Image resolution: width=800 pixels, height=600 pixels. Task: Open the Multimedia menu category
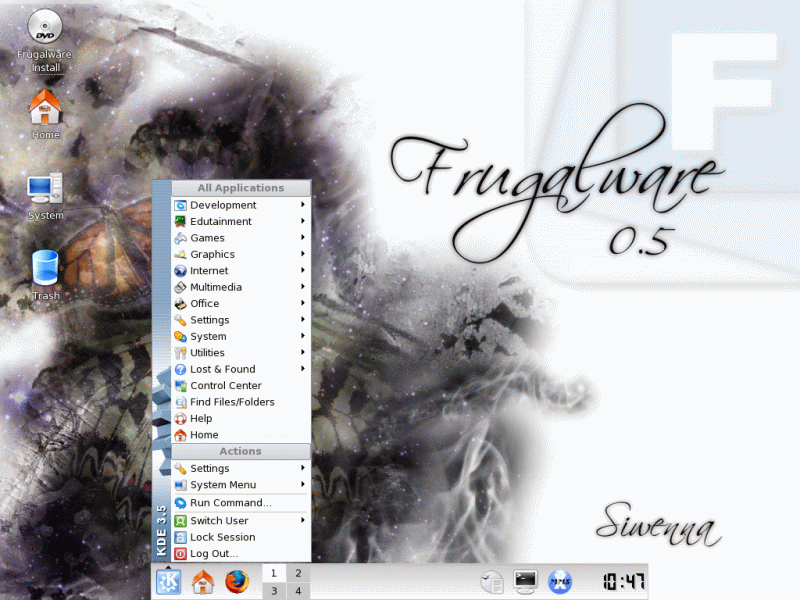pyautogui.click(x=241, y=287)
